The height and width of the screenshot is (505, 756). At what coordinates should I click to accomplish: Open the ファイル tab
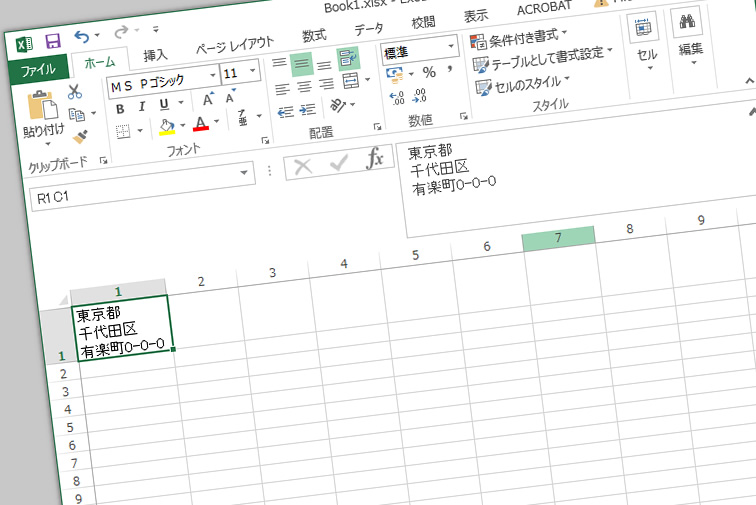(38, 70)
